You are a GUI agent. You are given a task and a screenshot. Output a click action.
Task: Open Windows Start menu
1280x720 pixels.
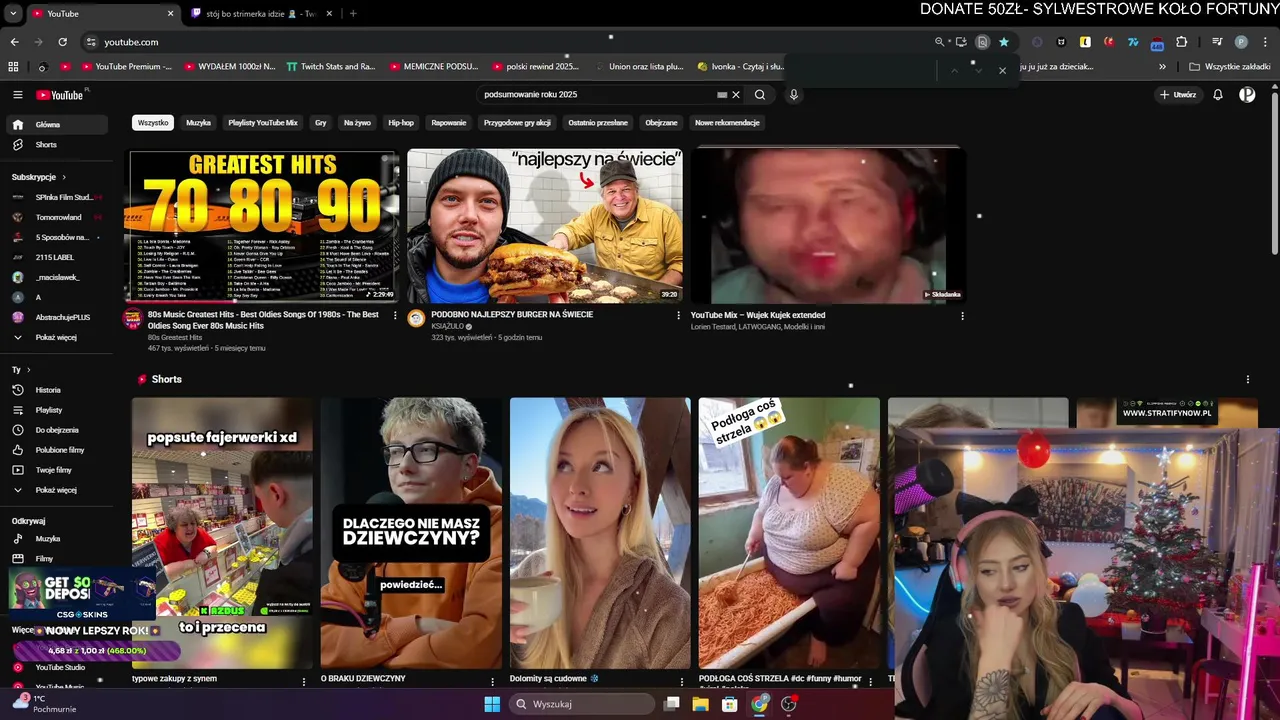pos(492,704)
